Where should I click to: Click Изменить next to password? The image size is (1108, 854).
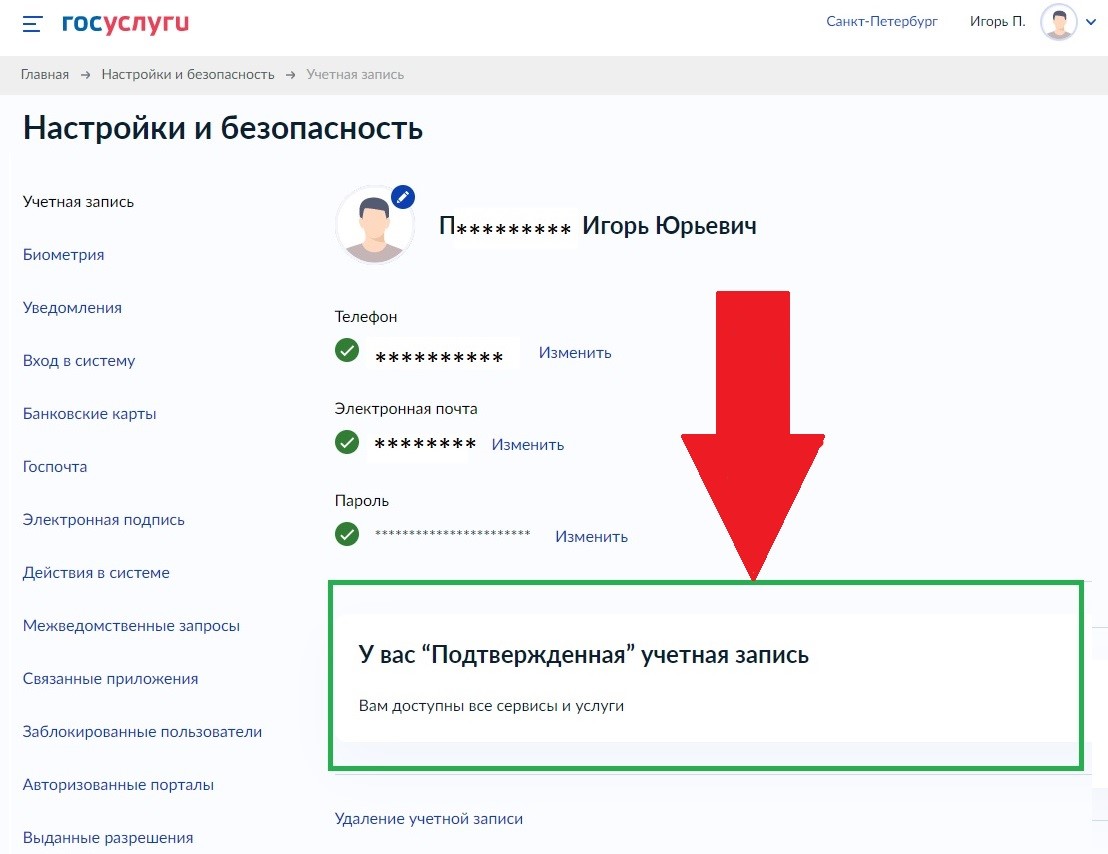591,537
